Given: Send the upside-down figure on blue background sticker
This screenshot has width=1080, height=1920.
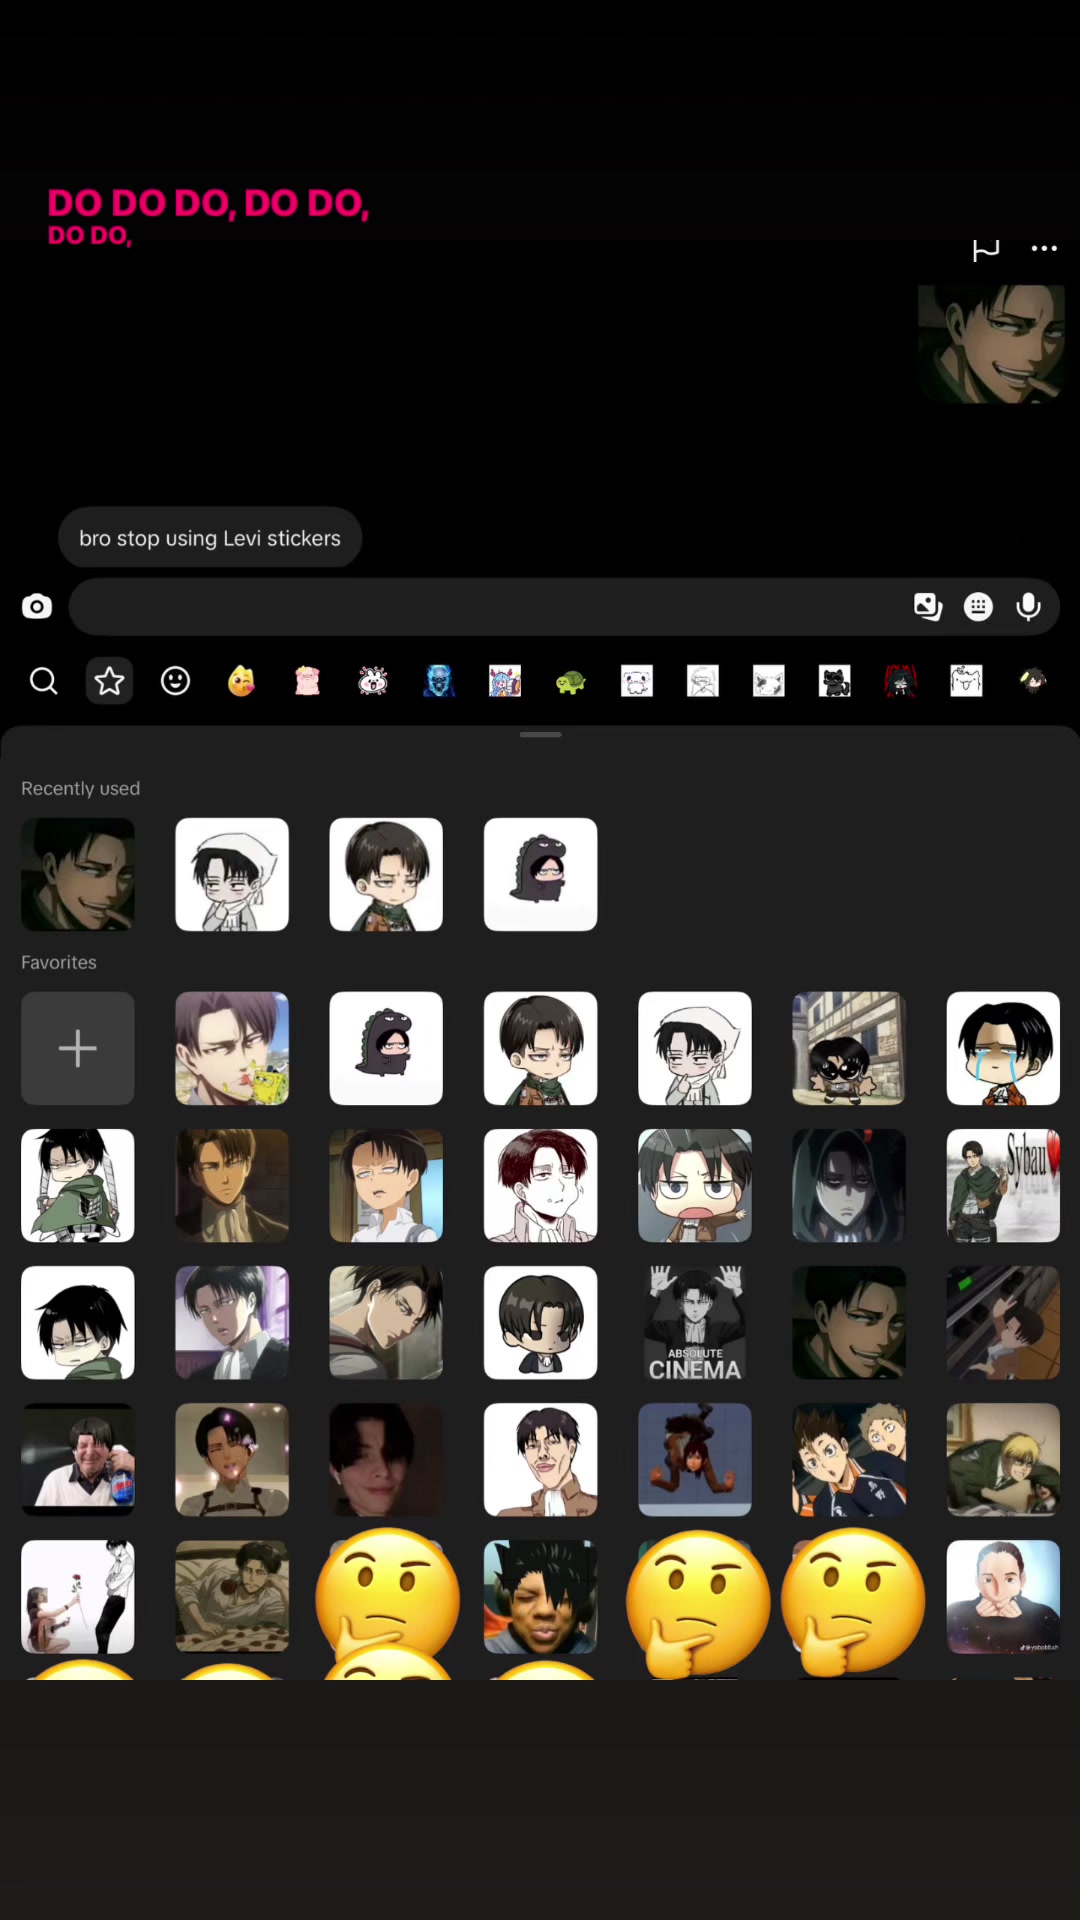Looking at the screenshot, I should coord(695,1460).
